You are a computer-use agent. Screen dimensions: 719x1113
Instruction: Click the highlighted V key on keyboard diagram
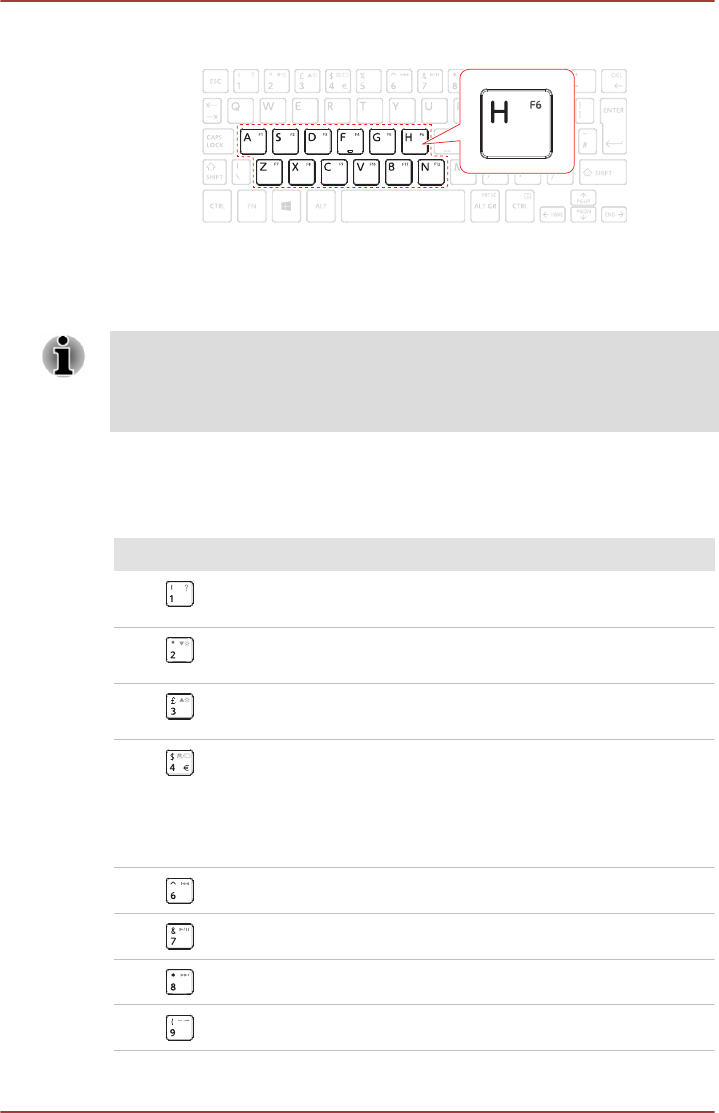click(365, 172)
